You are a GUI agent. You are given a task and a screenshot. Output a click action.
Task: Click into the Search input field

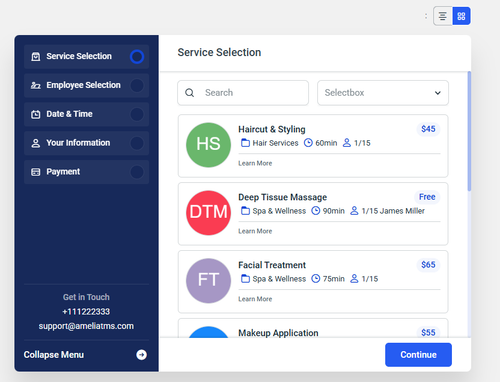coord(243,93)
